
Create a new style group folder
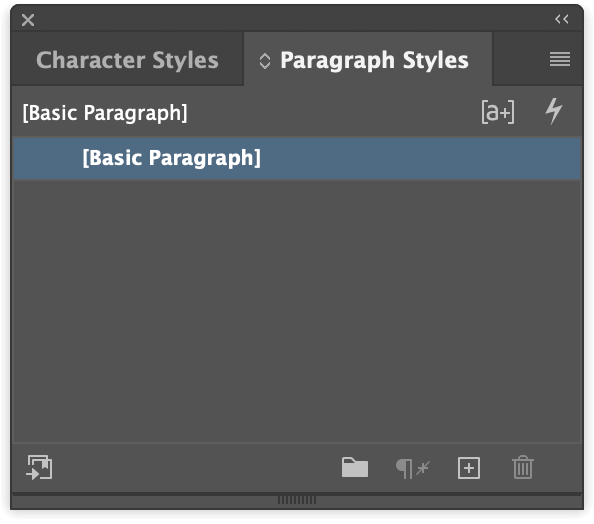[x=355, y=468]
